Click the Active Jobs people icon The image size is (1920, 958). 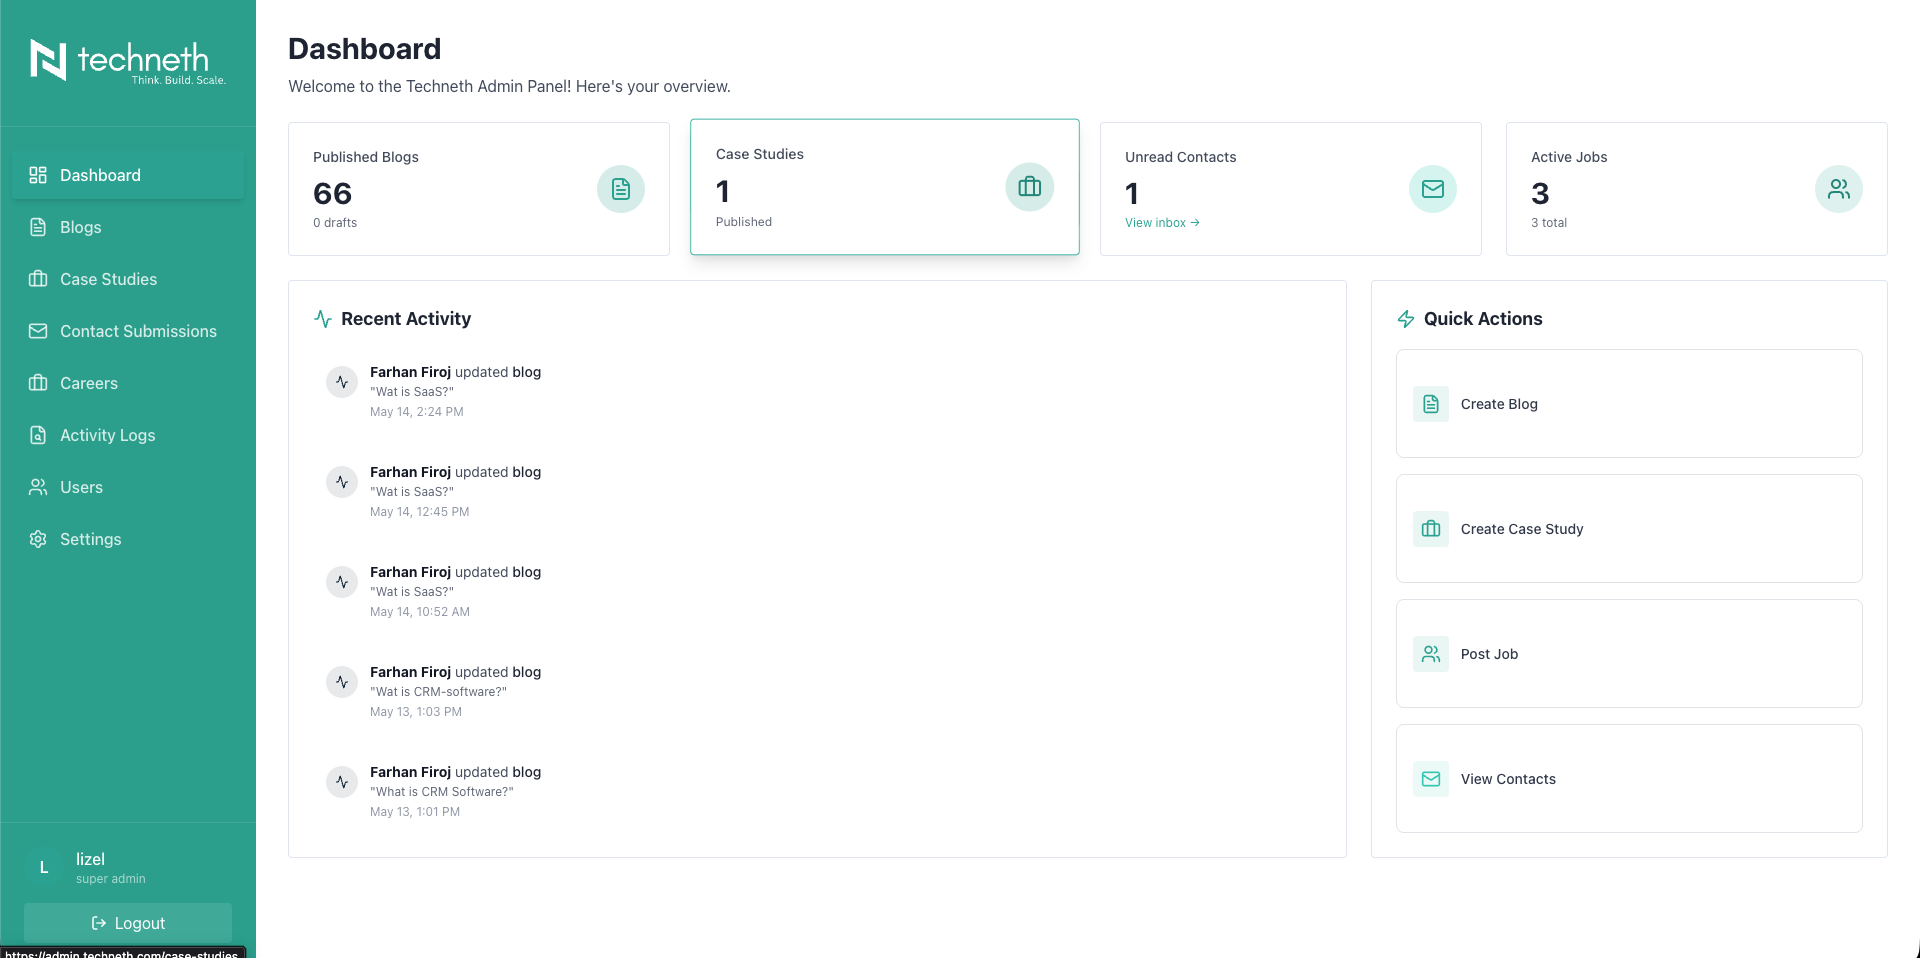[1839, 189]
